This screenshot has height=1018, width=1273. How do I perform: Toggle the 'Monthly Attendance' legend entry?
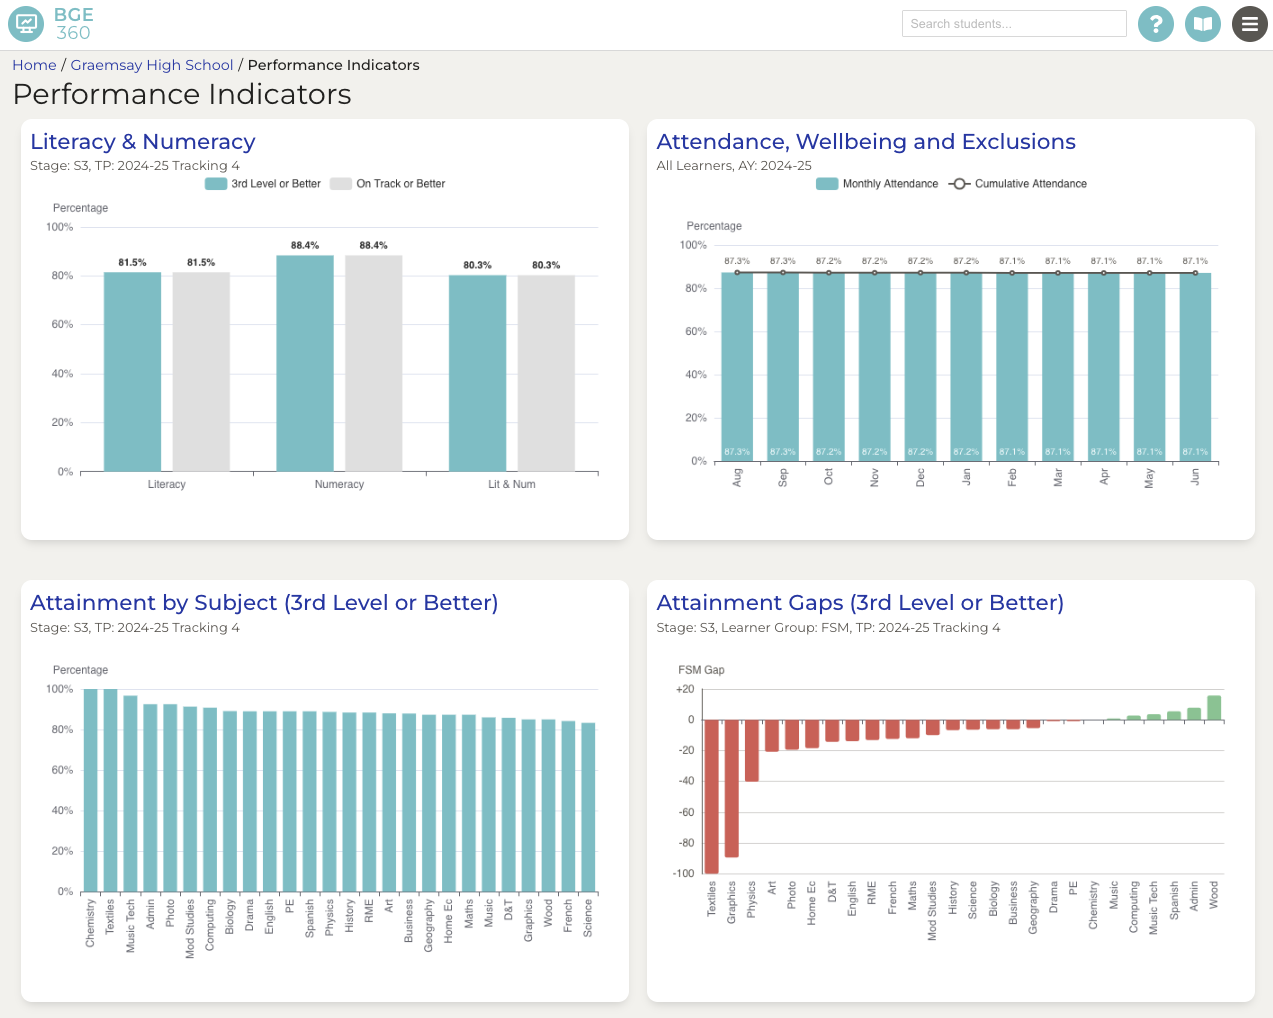click(x=876, y=183)
